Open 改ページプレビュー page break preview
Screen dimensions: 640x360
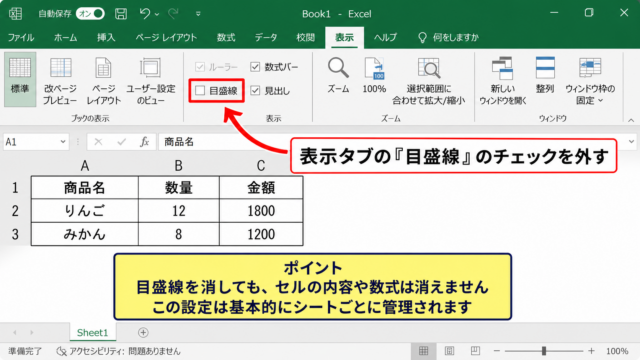pyautogui.click(x=60, y=80)
